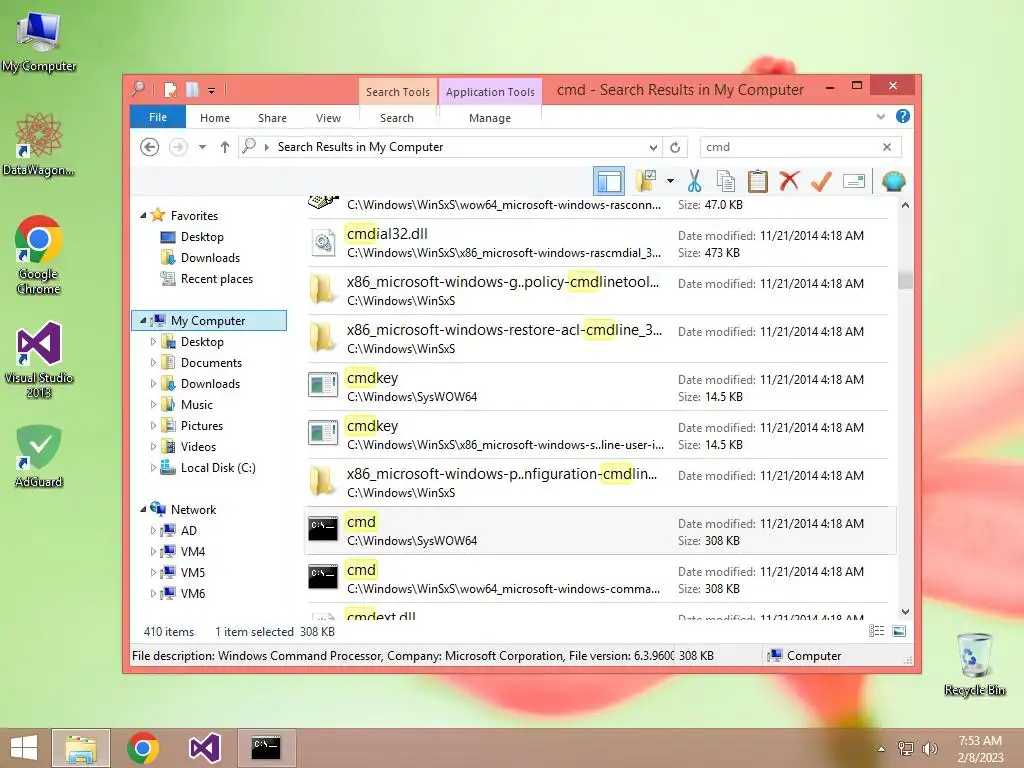1024x768 pixels.
Task: Open Command Prompt from the taskbar
Action: click(x=266, y=748)
